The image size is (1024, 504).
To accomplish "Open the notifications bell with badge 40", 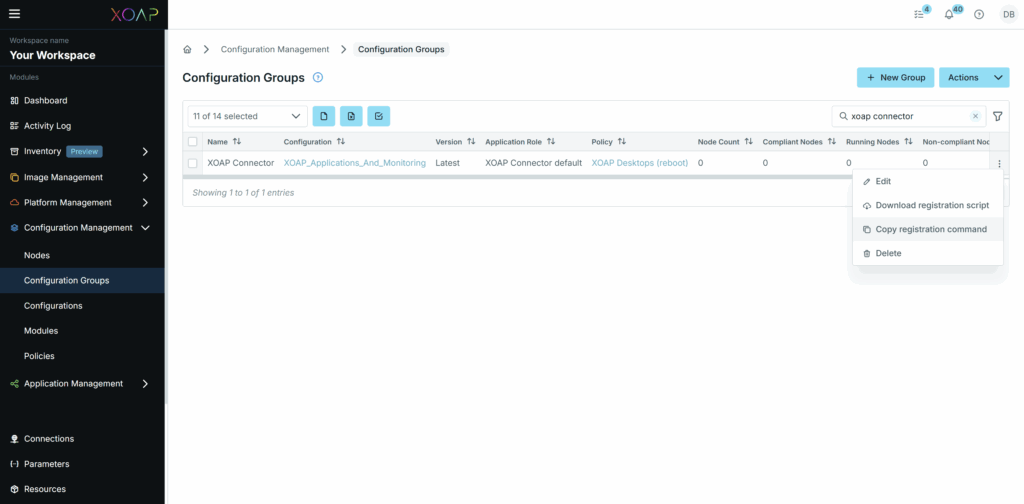I will click(949, 14).
